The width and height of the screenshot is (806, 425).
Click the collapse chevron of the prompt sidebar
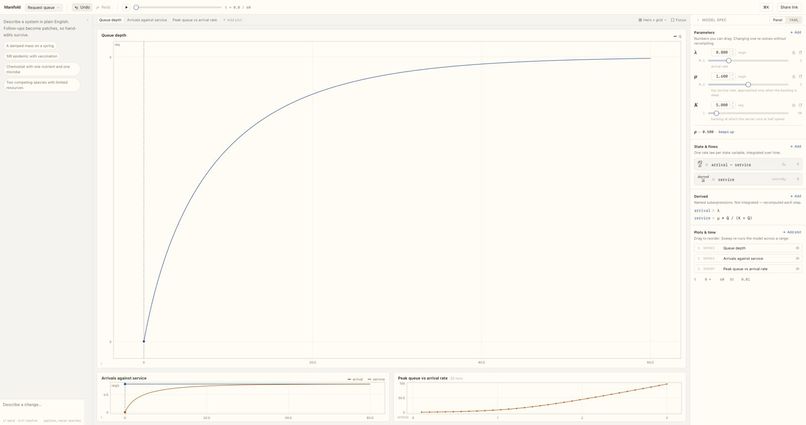[87, 21]
